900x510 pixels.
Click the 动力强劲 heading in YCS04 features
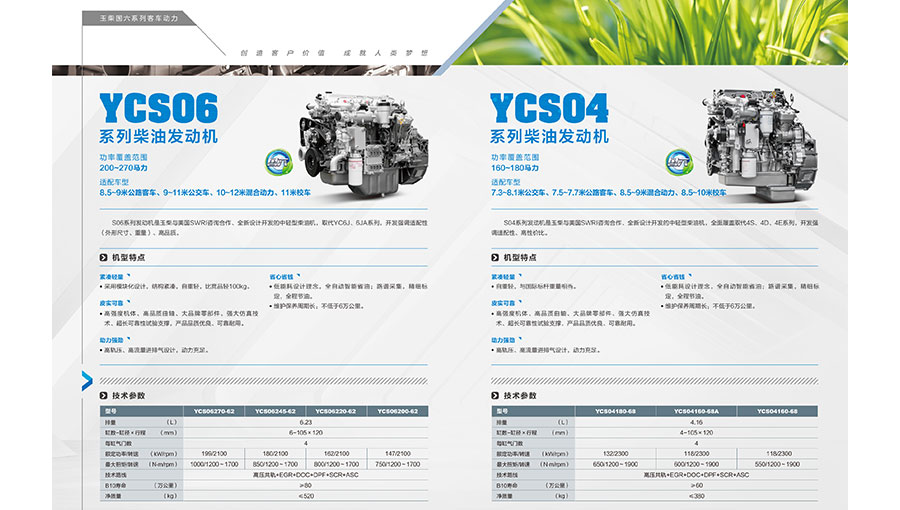tap(503, 340)
